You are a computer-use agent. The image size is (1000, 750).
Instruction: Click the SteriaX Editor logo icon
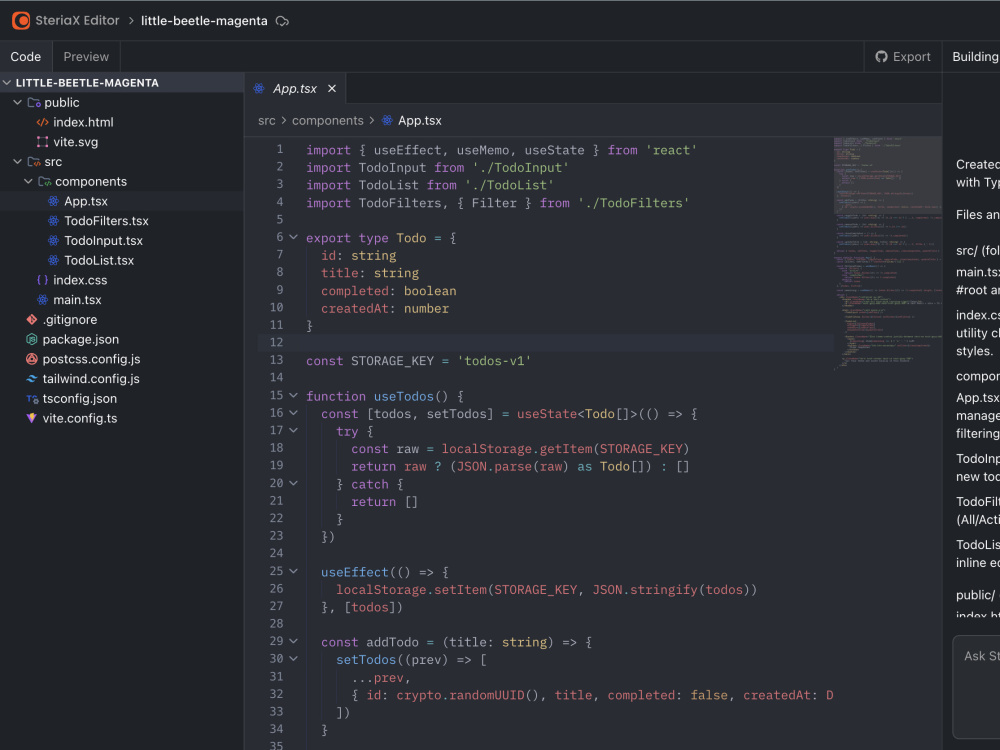[21, 20]
